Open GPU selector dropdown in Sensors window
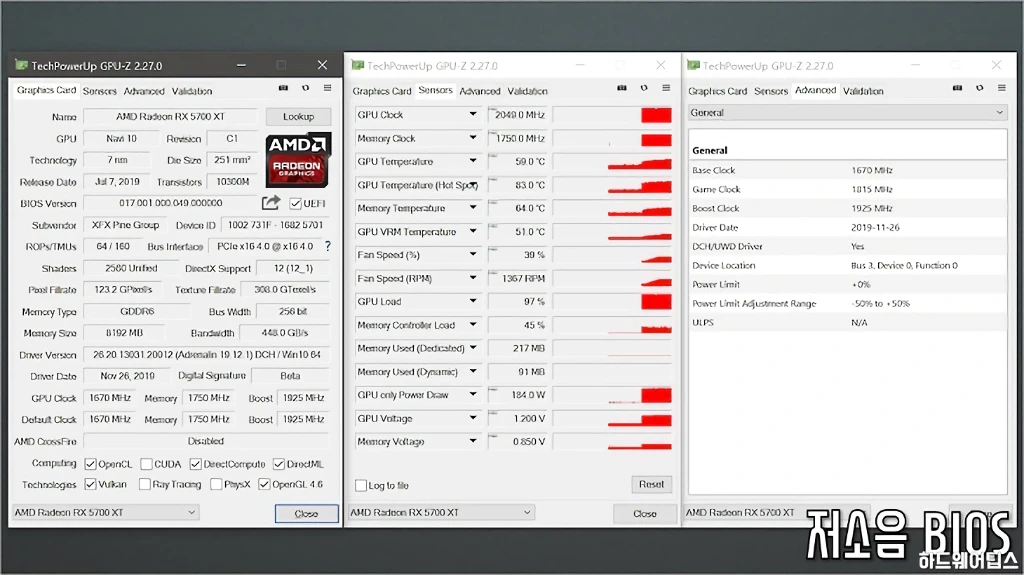The width and height of the screenshot is (1024, 575). [x=441, y=512]
